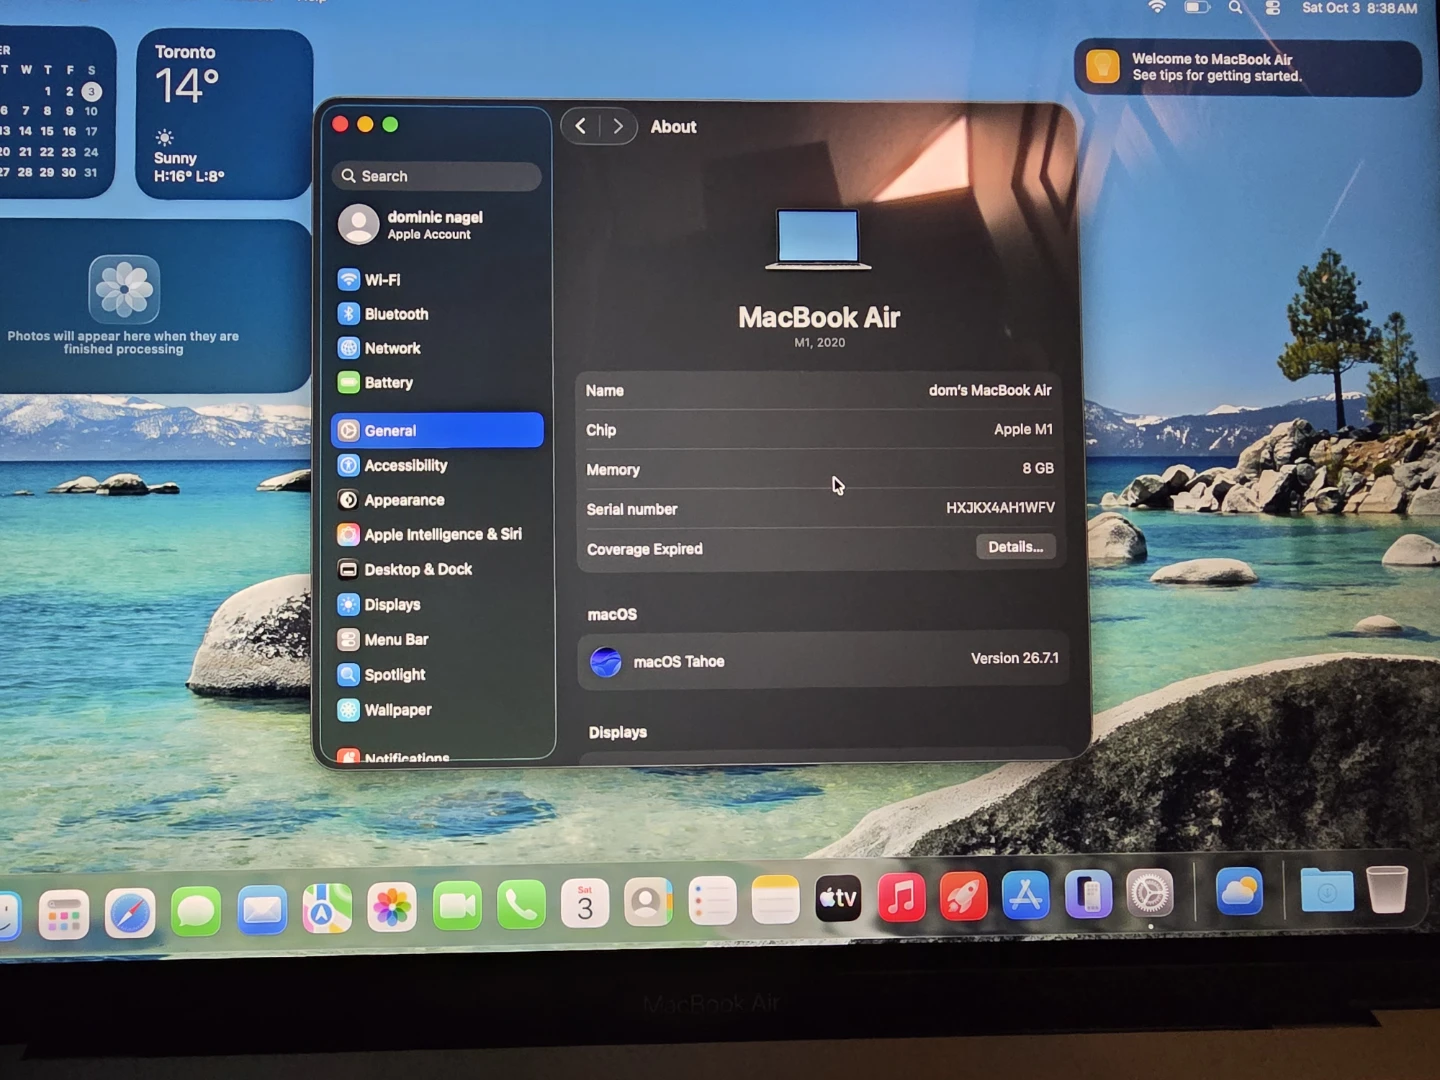
Task: Go back with the left chevron
Action: 581,126
